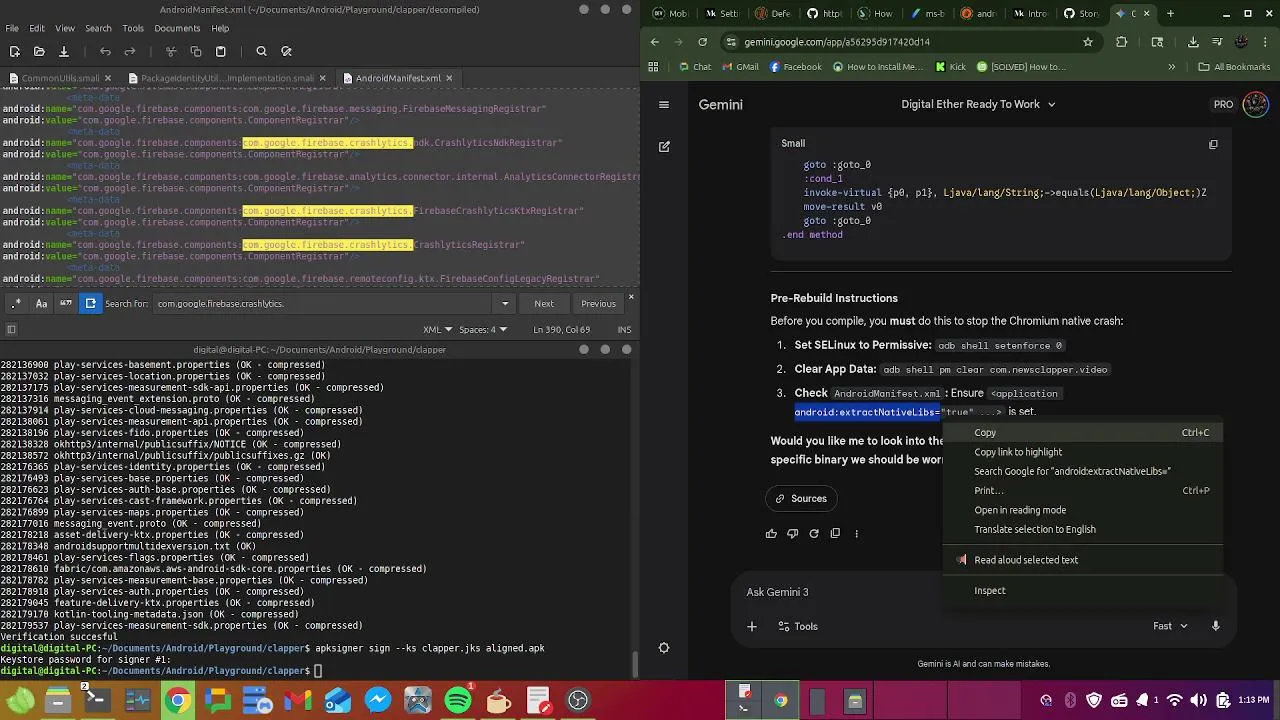Image resolution: width=1280 pixels, height=720 pixels.
Task: Open Chrome extensions puzzle icon
Action: [1121, 42]
